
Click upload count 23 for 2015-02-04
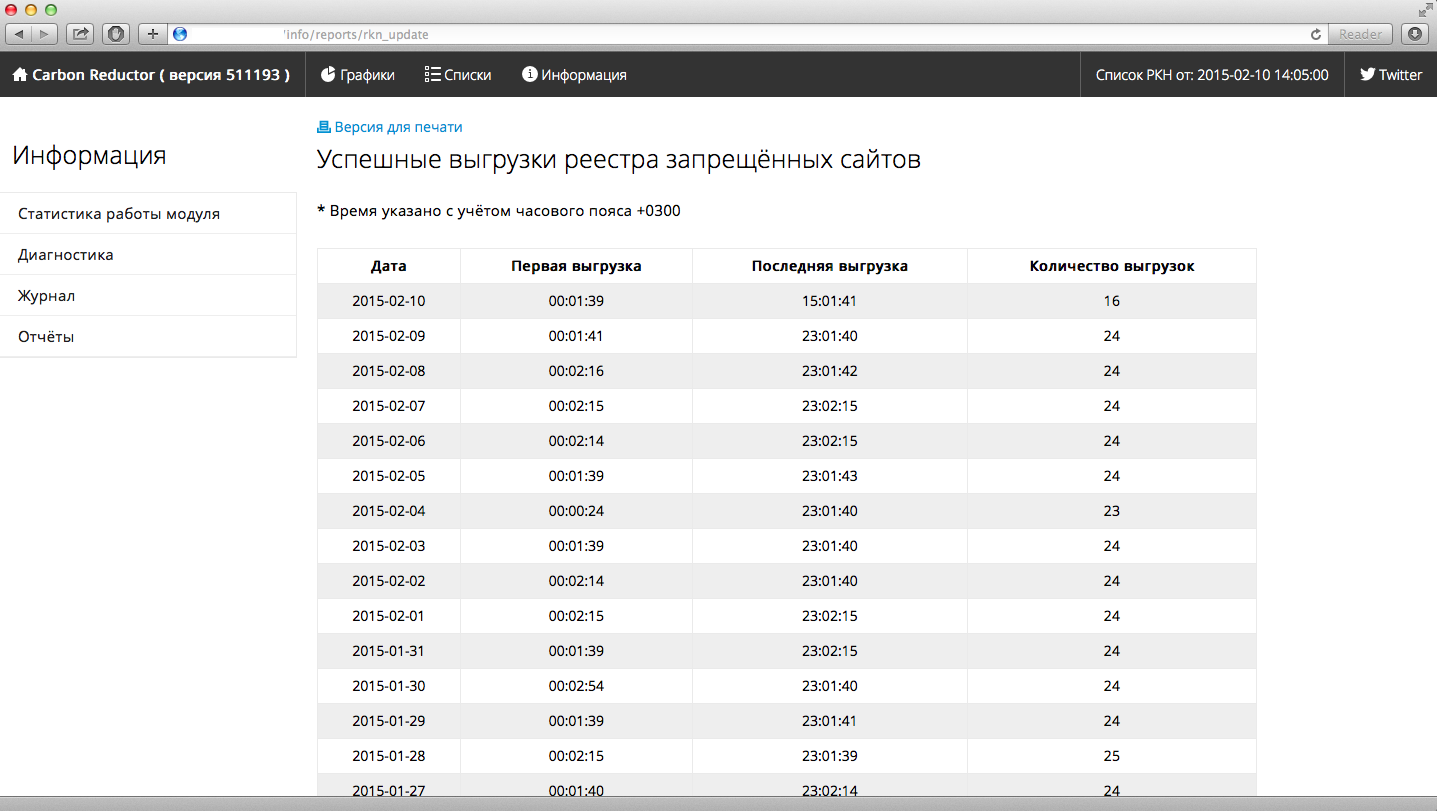click(x=1112, y=511)
